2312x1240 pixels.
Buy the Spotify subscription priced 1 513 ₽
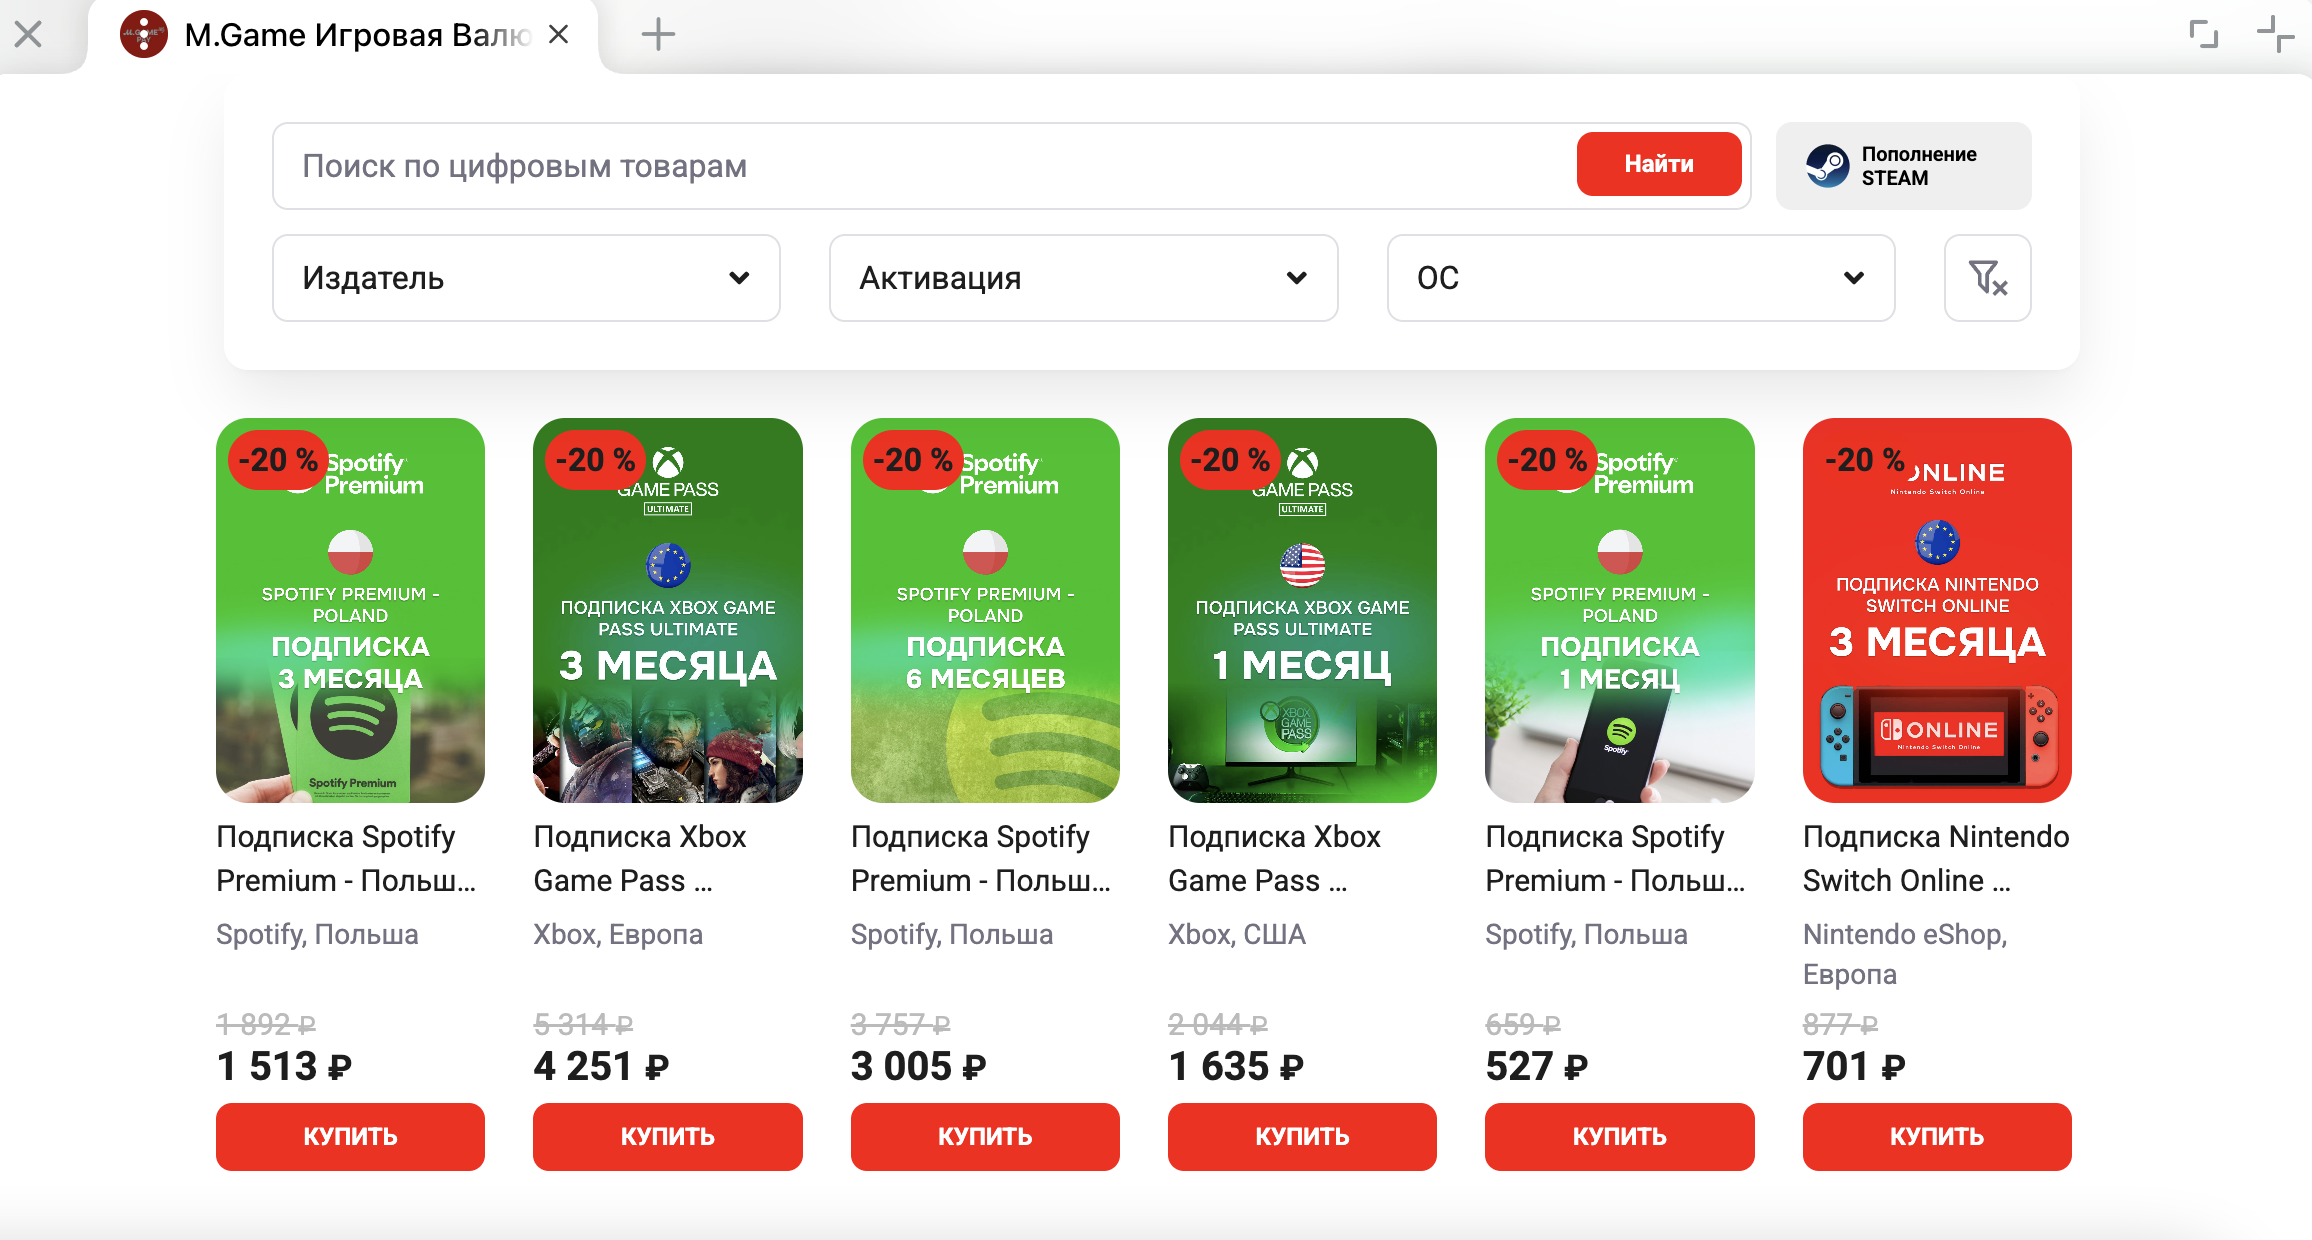(x=350, y=1136)
